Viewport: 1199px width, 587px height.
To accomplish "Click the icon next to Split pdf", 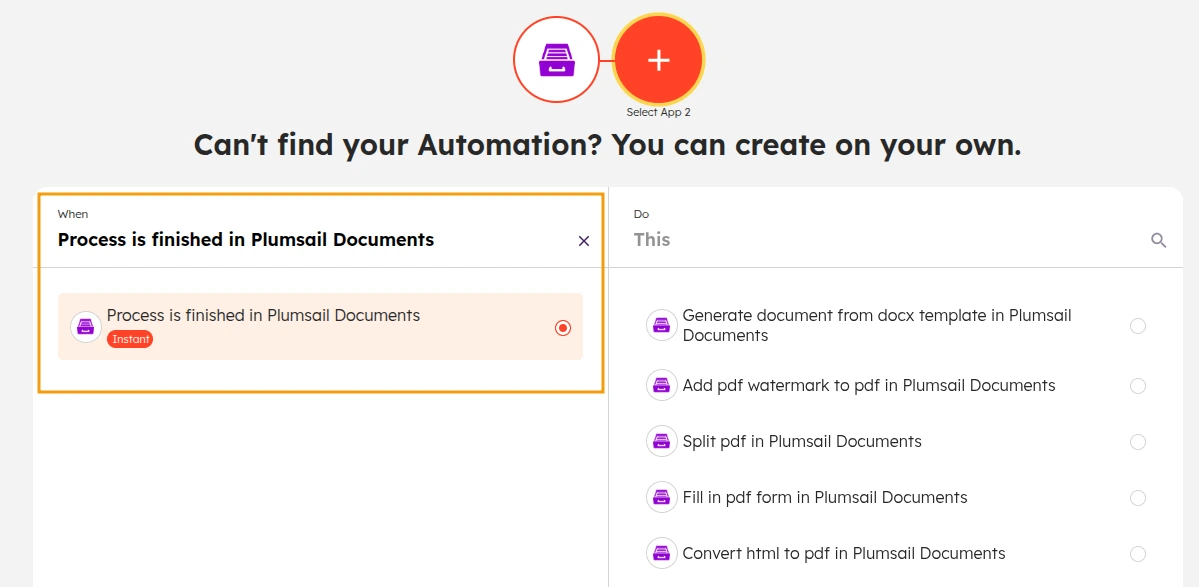I will click(661, 441).
